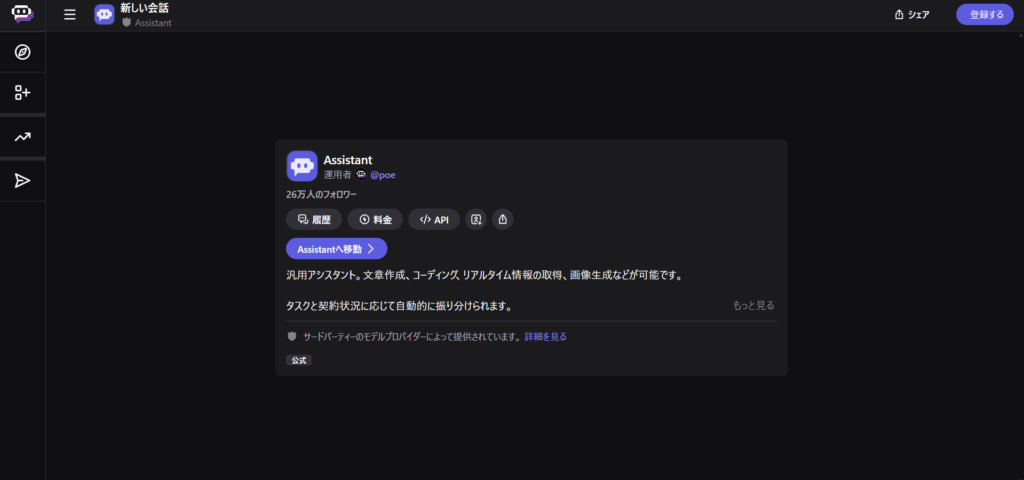Image resolution: width=1024 pixels, height=480 pixels.
Task: Click the paper plane send icon in sidebar
Action: pos(22,180)
